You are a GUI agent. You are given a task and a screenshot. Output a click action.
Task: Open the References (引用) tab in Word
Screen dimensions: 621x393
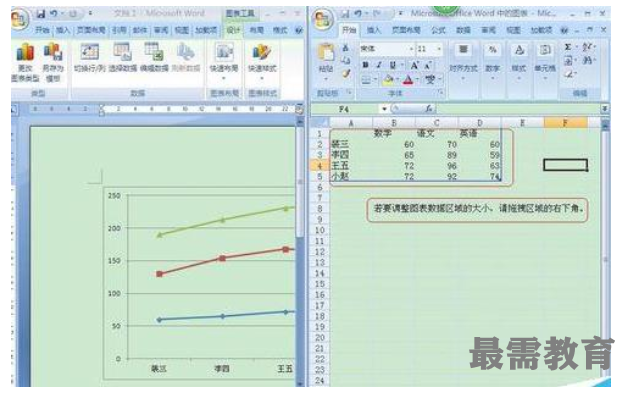click(x=119, y=30)
